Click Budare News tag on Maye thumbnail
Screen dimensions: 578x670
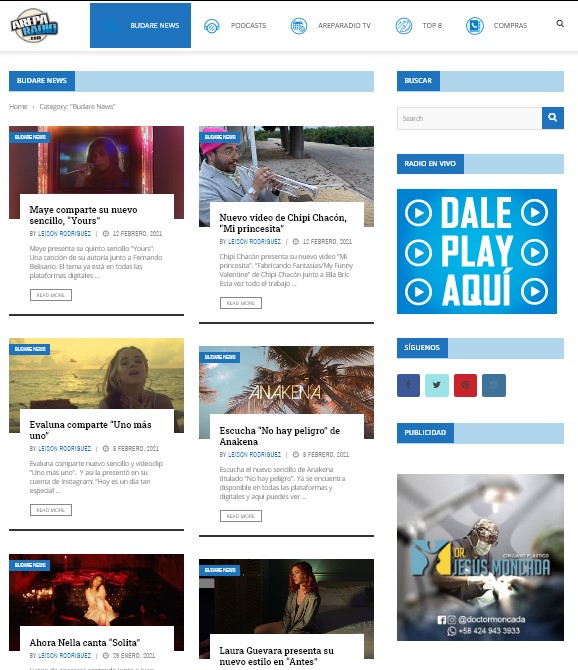click(30, 137)
